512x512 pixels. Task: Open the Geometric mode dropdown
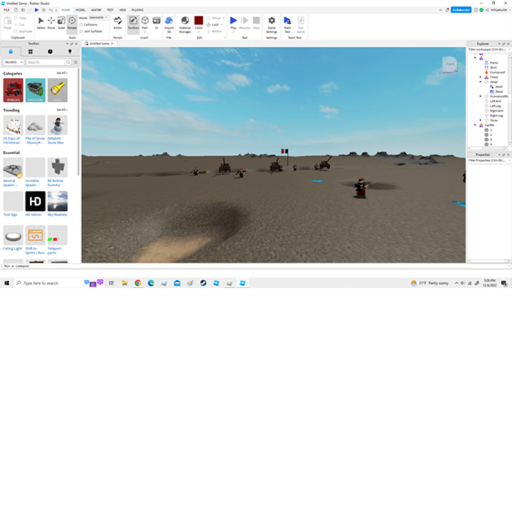tap(98, 18)
